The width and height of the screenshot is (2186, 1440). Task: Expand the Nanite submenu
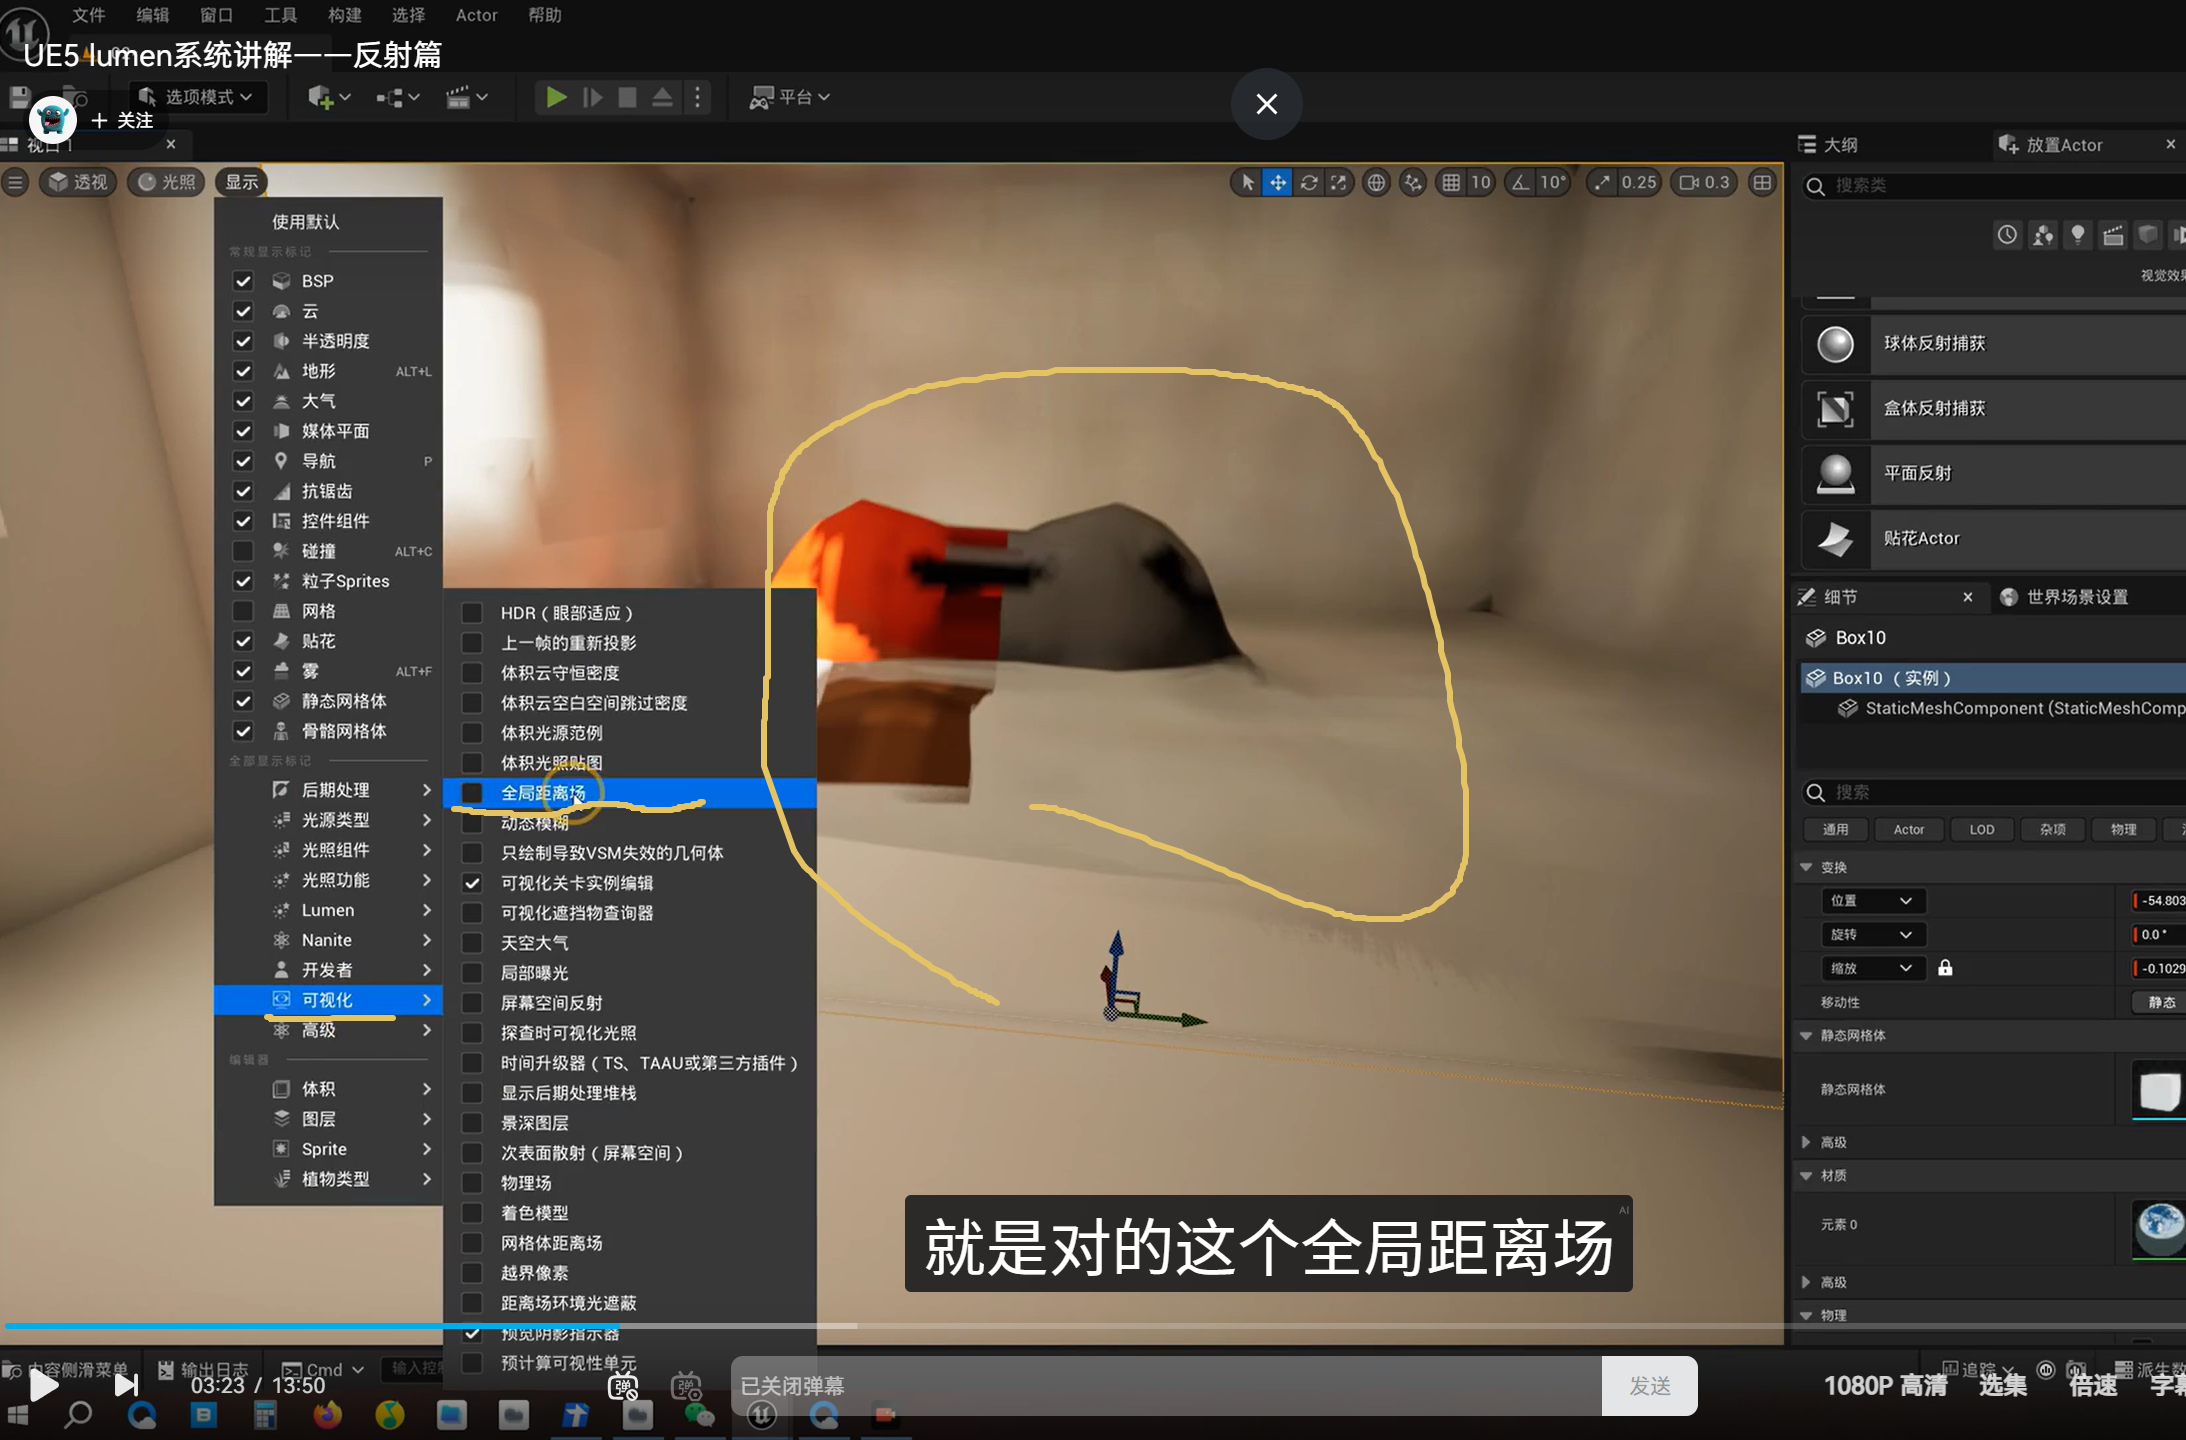click(x=329, y=940)
